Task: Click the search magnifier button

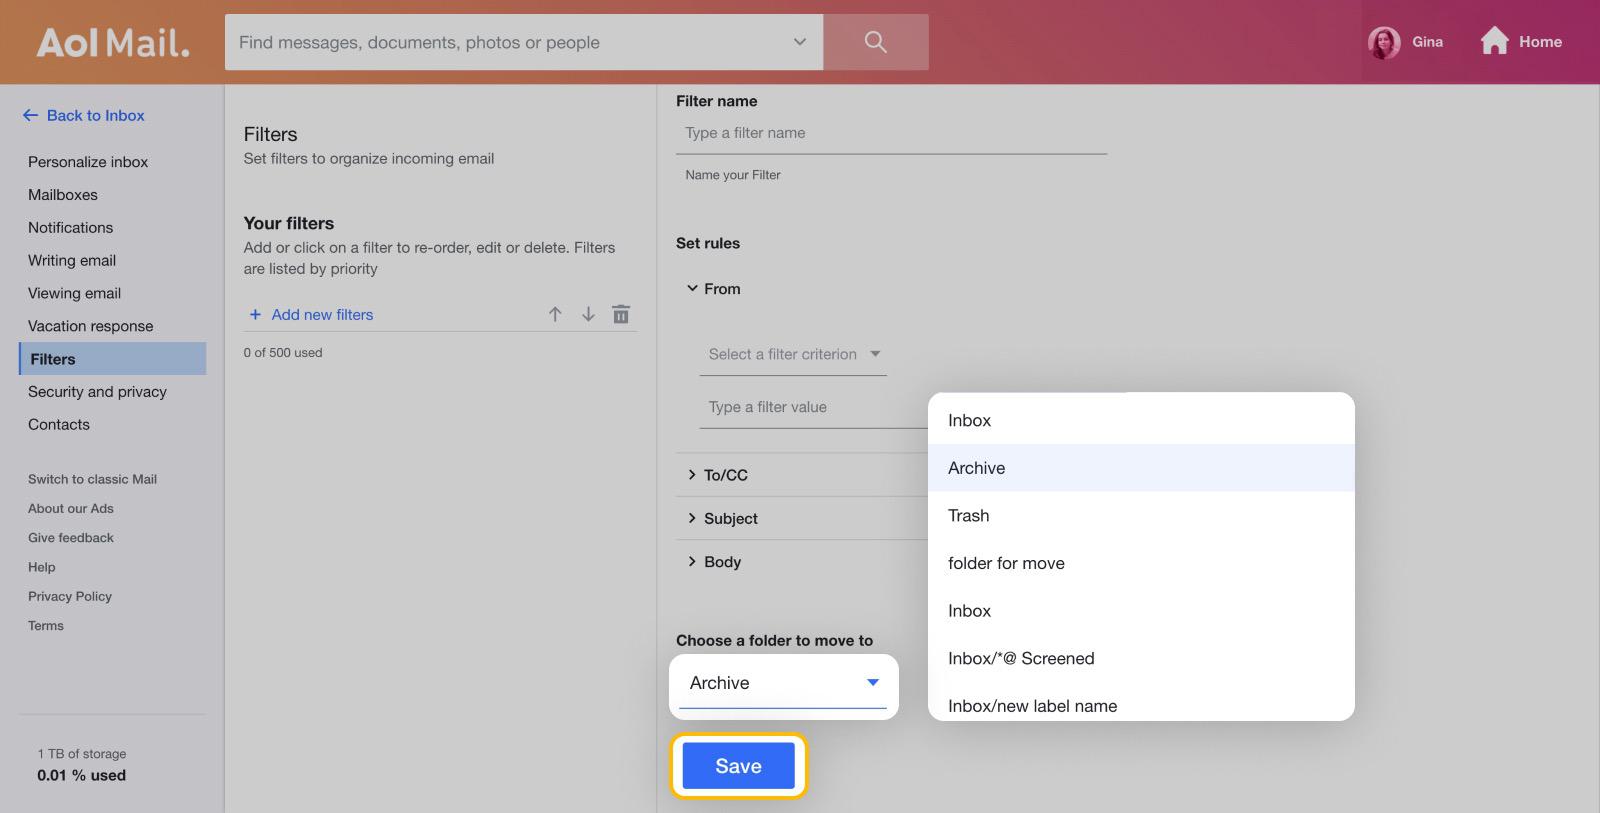Action: 875,42
